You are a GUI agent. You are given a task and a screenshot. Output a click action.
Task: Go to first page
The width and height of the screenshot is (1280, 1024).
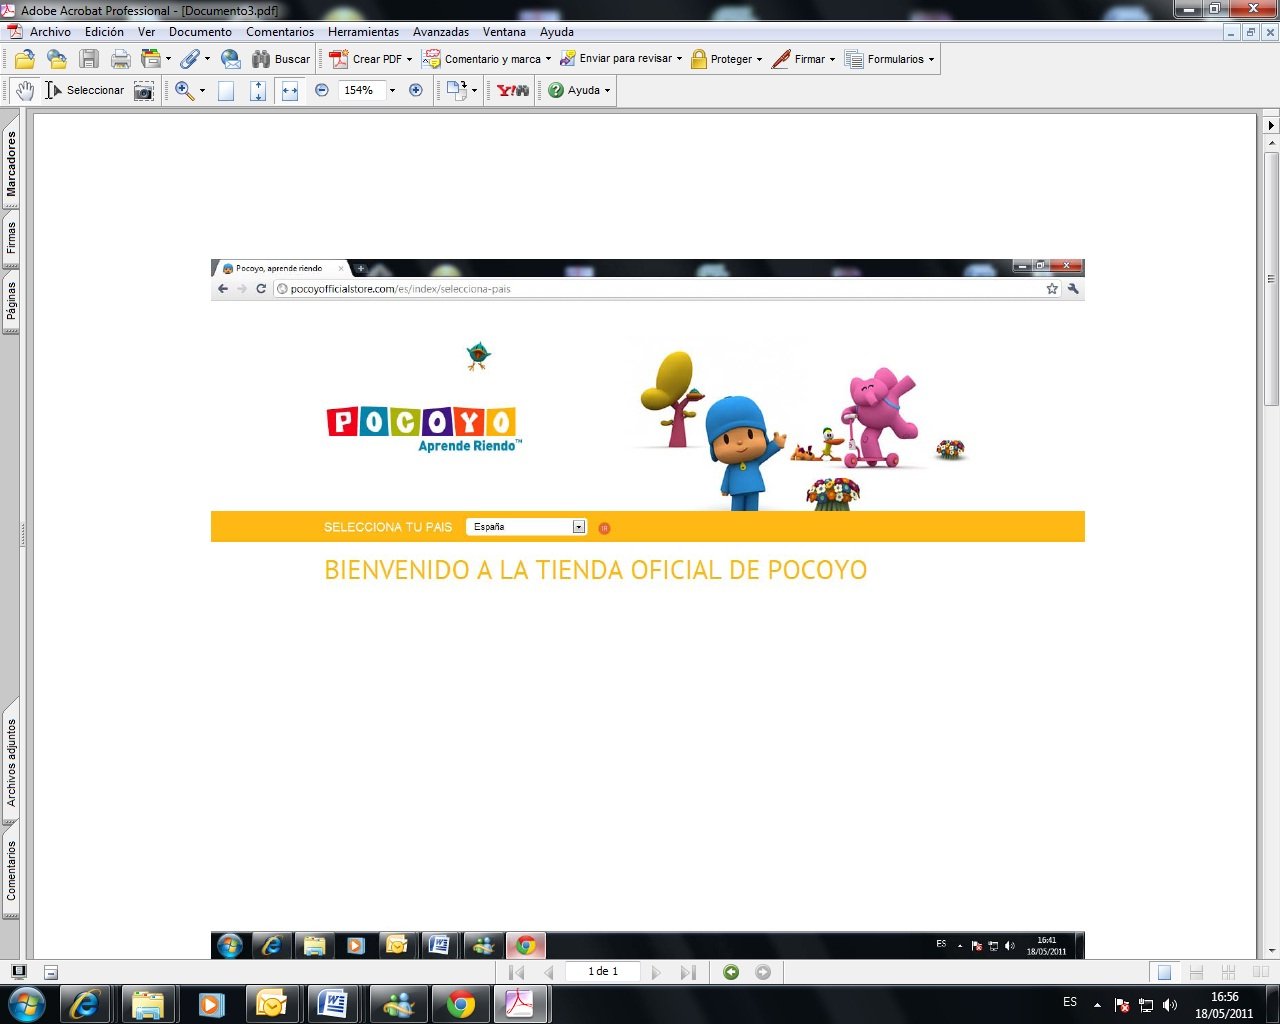[x=517, y=972]
